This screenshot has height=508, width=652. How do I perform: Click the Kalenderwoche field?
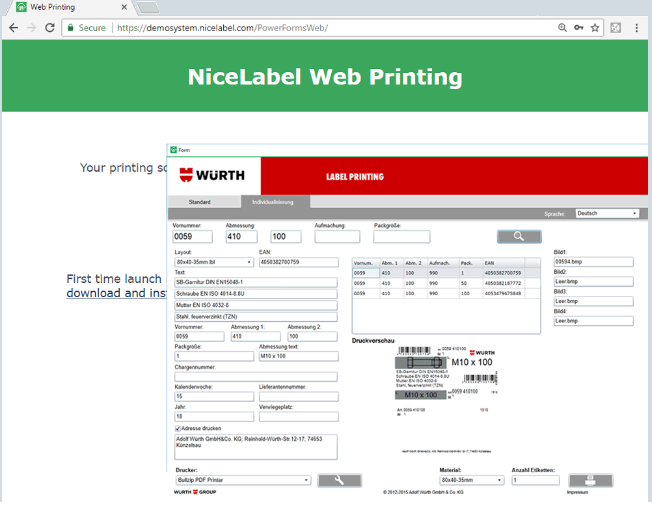pos(214,397)
